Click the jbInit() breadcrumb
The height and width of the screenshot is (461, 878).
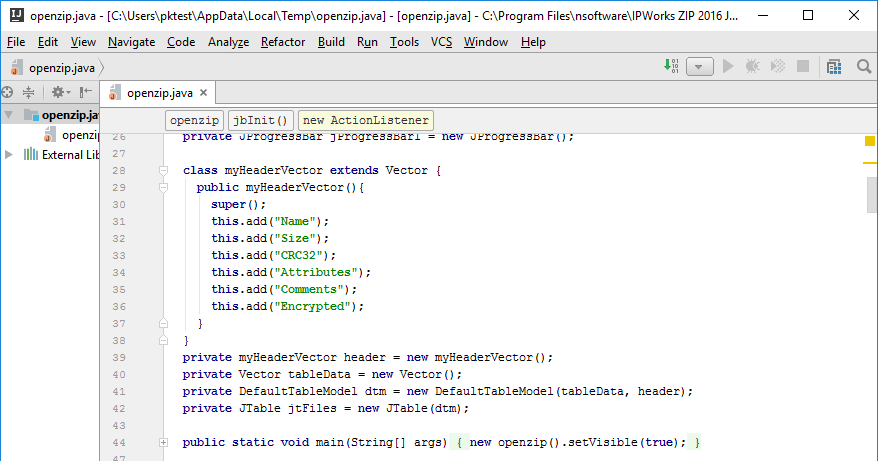[x=261, y=120]
